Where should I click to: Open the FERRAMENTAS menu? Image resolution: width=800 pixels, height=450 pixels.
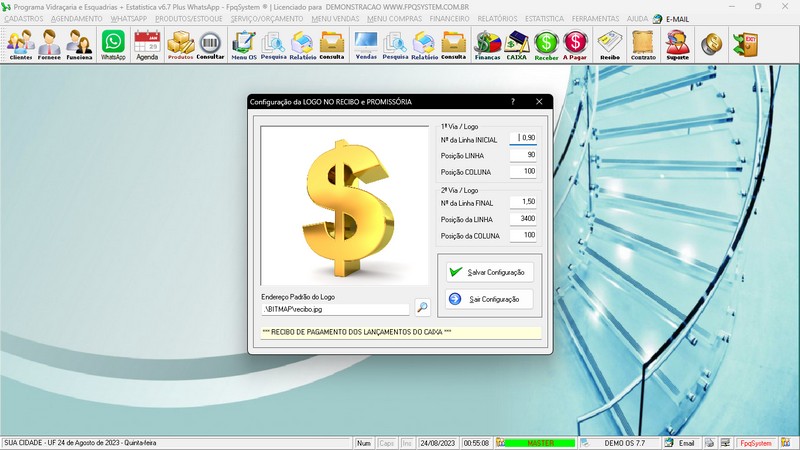pos(595,19)
